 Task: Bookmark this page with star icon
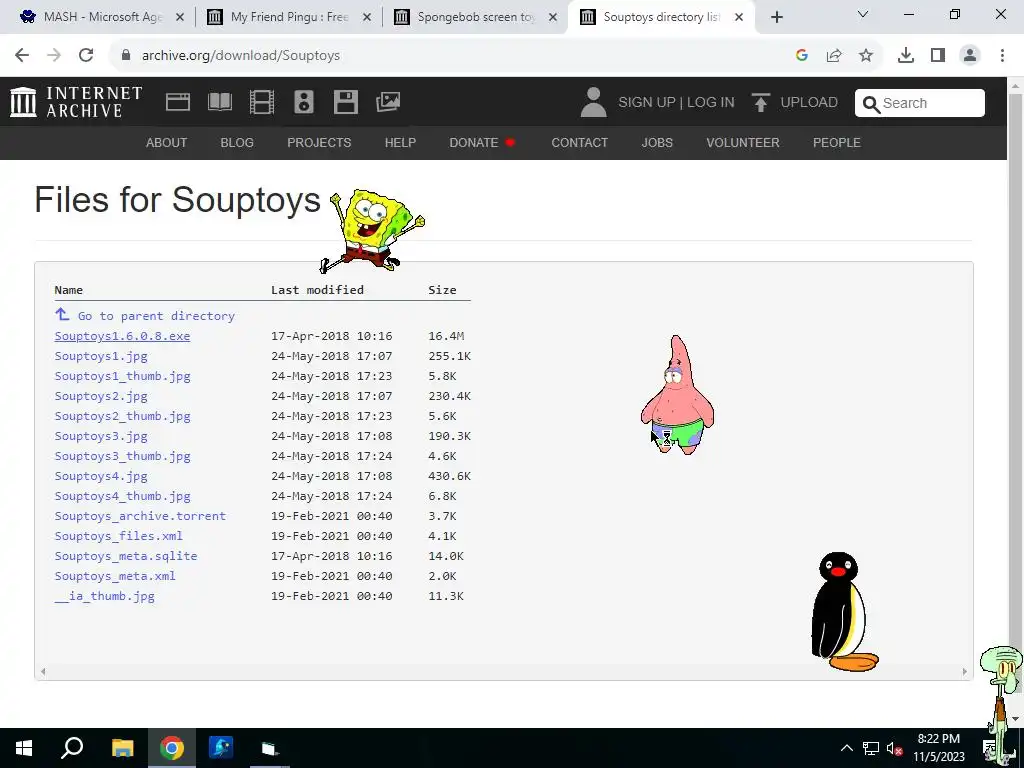click(x=866, y=56)
